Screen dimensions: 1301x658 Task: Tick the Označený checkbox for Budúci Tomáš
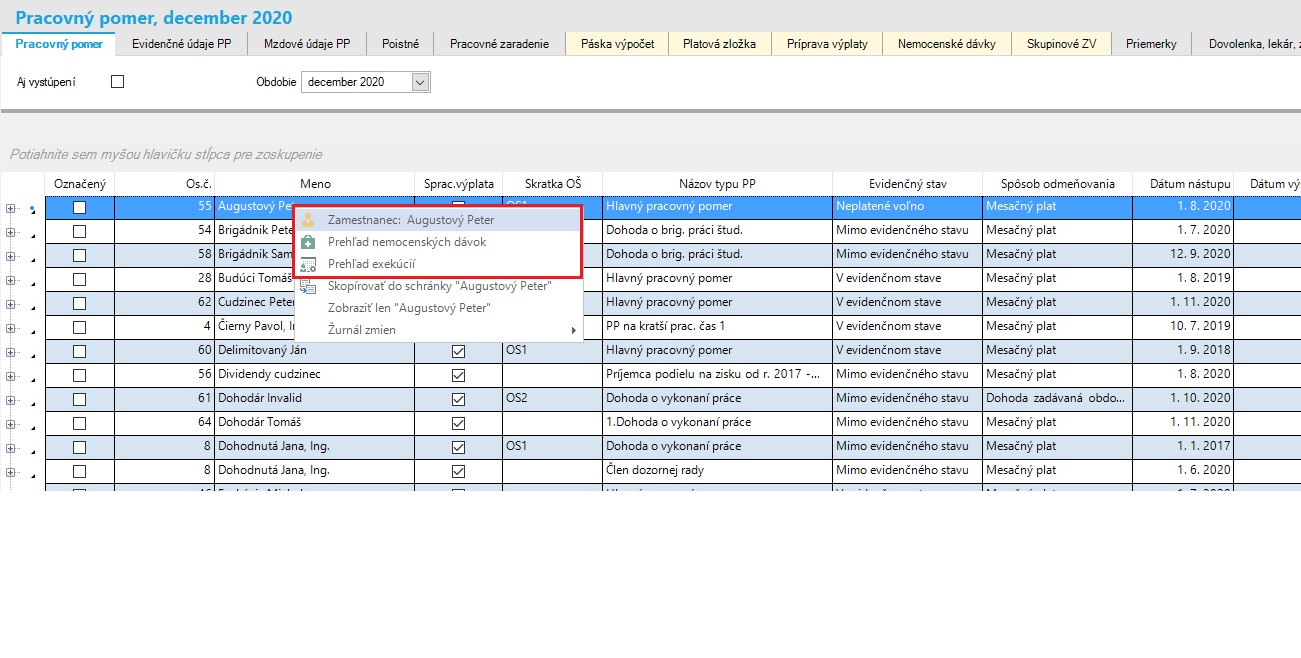click(79, 279)
